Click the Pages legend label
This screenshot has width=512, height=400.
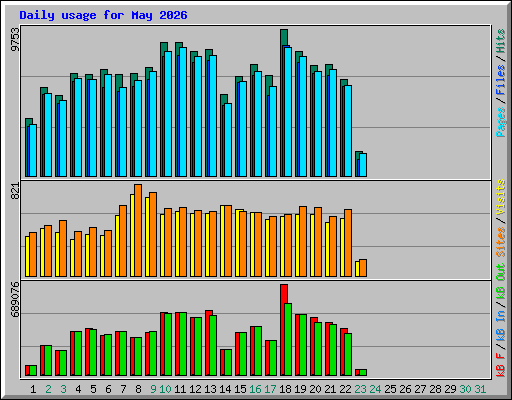tap(501, 122)
